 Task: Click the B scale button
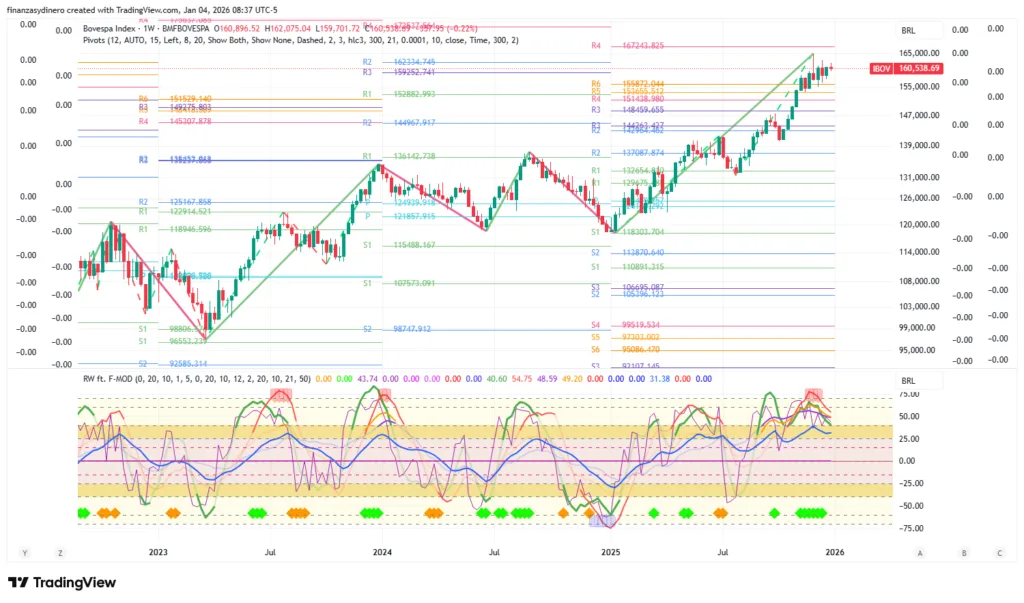click(x=964, y=552)
